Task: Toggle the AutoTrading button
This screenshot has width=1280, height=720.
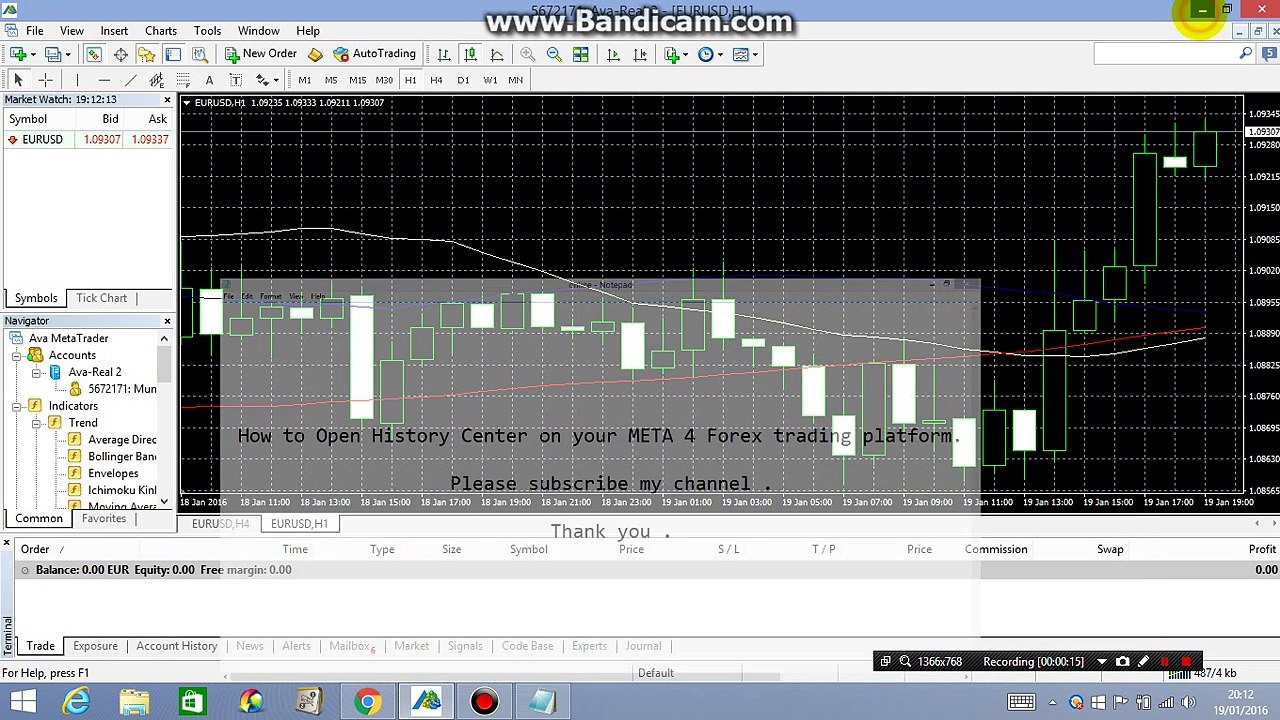Action: tap(375, 54)
